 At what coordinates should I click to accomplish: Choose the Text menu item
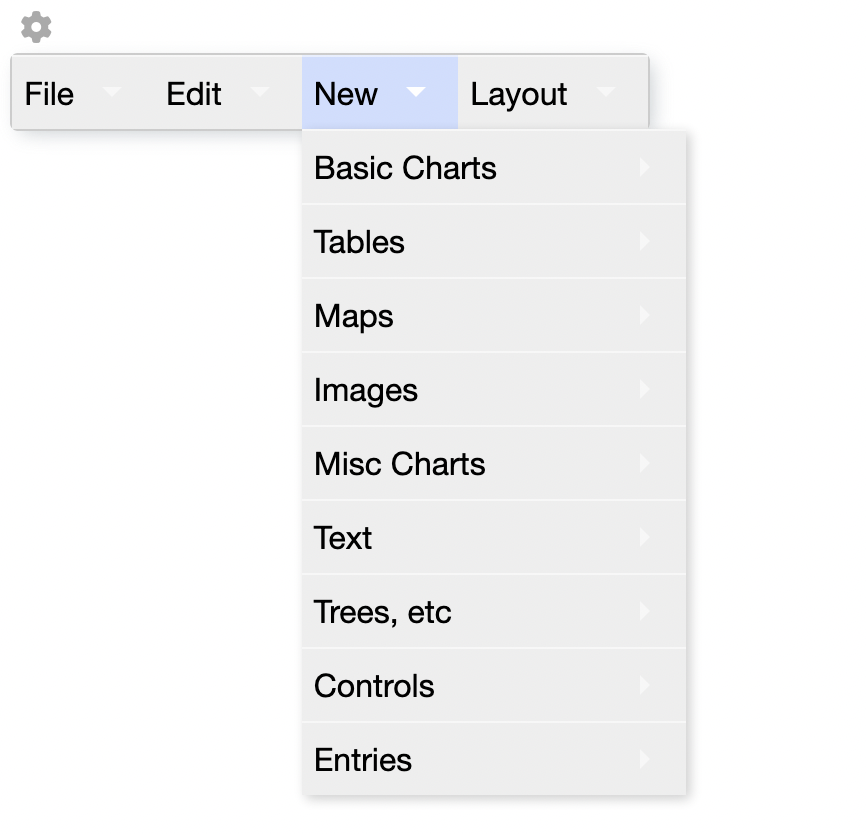[342, 538]
